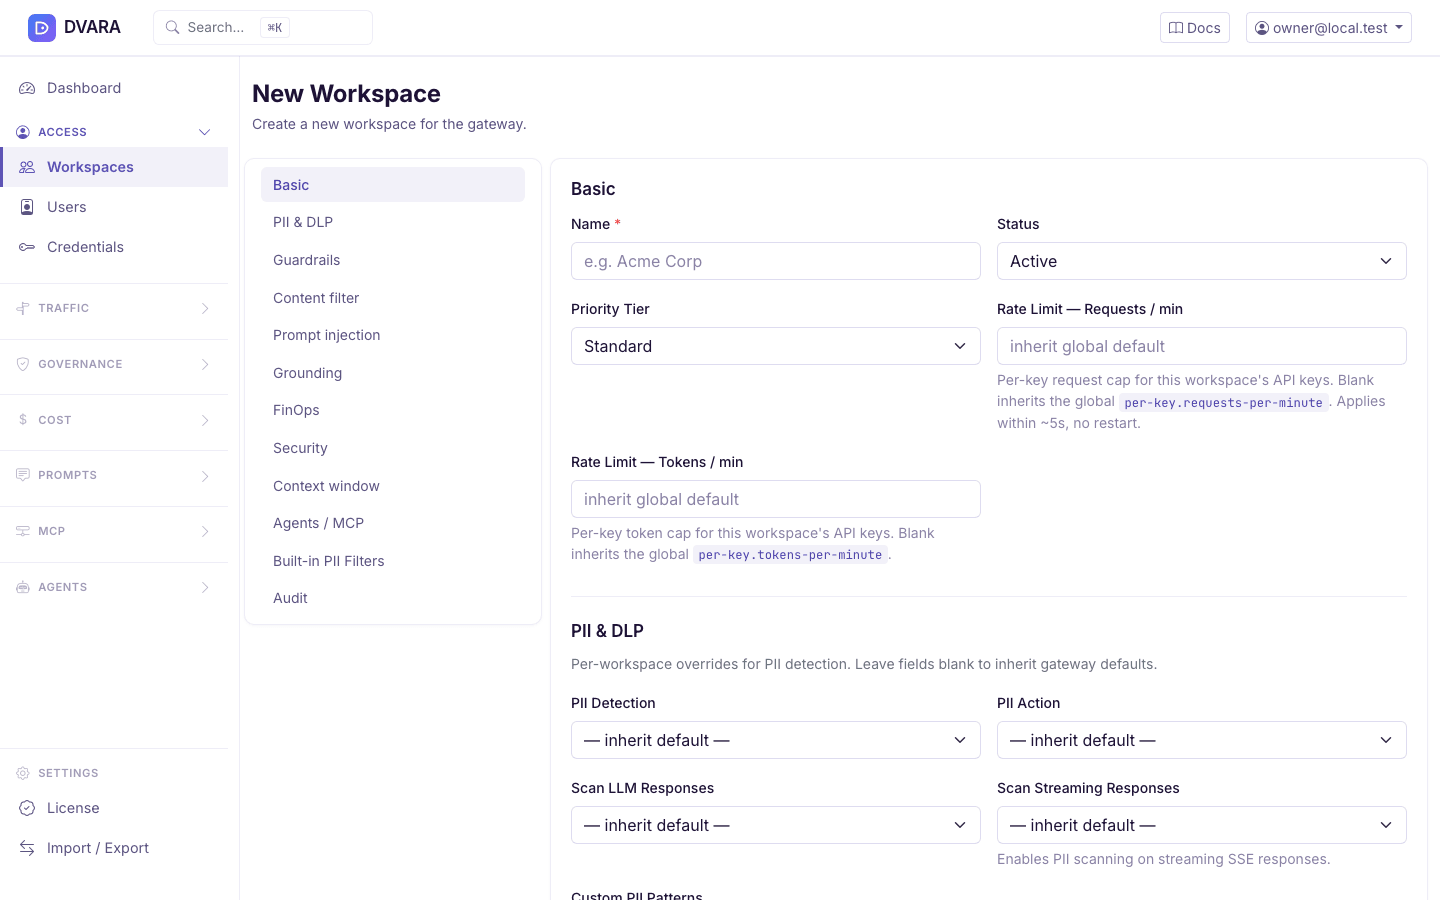This screenshot has width=1440, height=900.
Task: Open the Docs link
Action: tap(1194, 28)
